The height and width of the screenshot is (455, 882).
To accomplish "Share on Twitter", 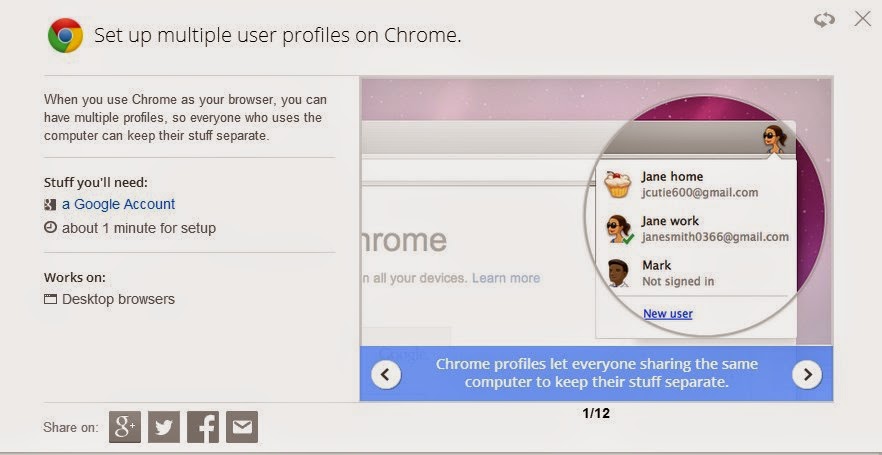I will [x=164, y=427].
